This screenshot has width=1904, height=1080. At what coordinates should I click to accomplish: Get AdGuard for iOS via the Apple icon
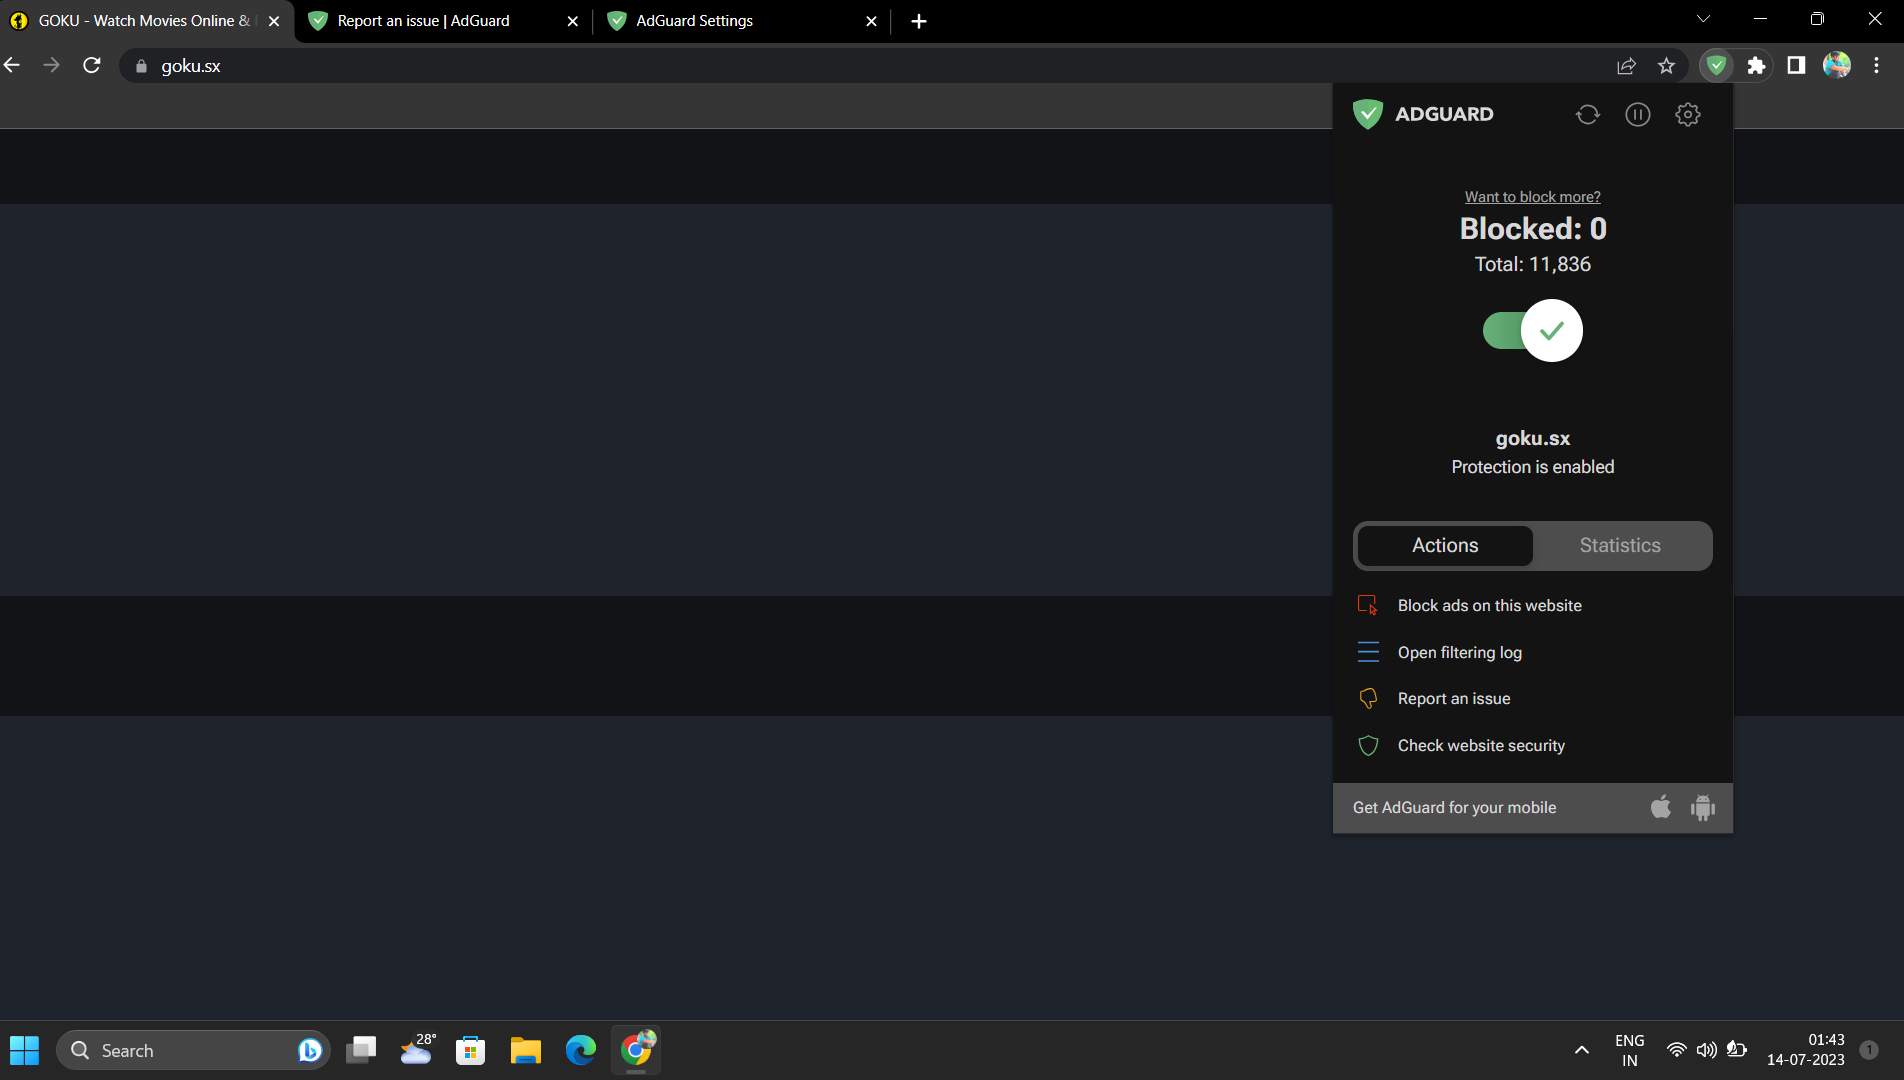1660,807
